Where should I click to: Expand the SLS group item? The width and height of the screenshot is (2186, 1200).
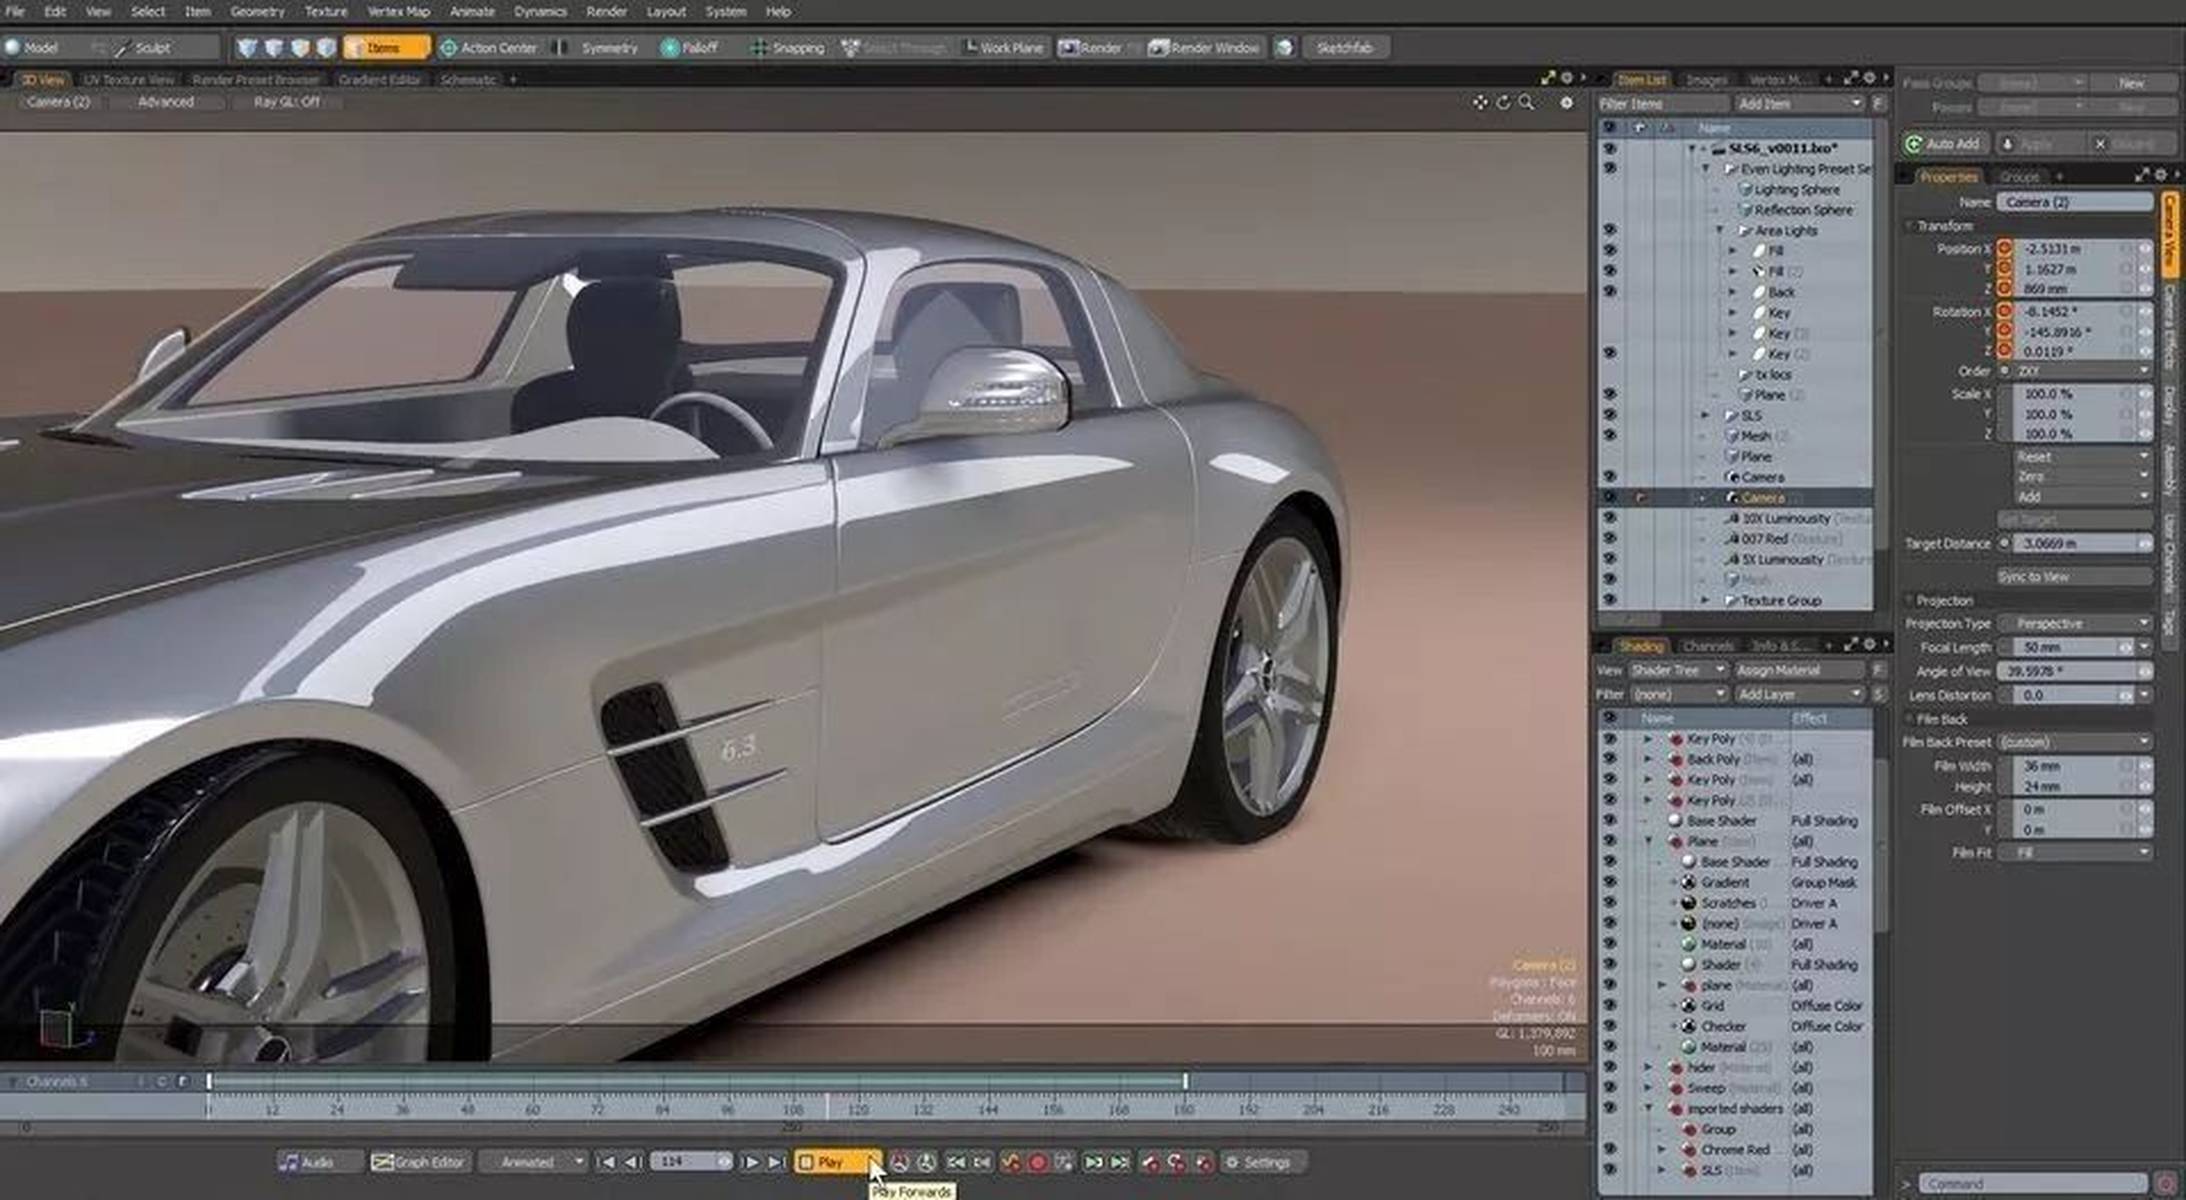click(1706, 415)
